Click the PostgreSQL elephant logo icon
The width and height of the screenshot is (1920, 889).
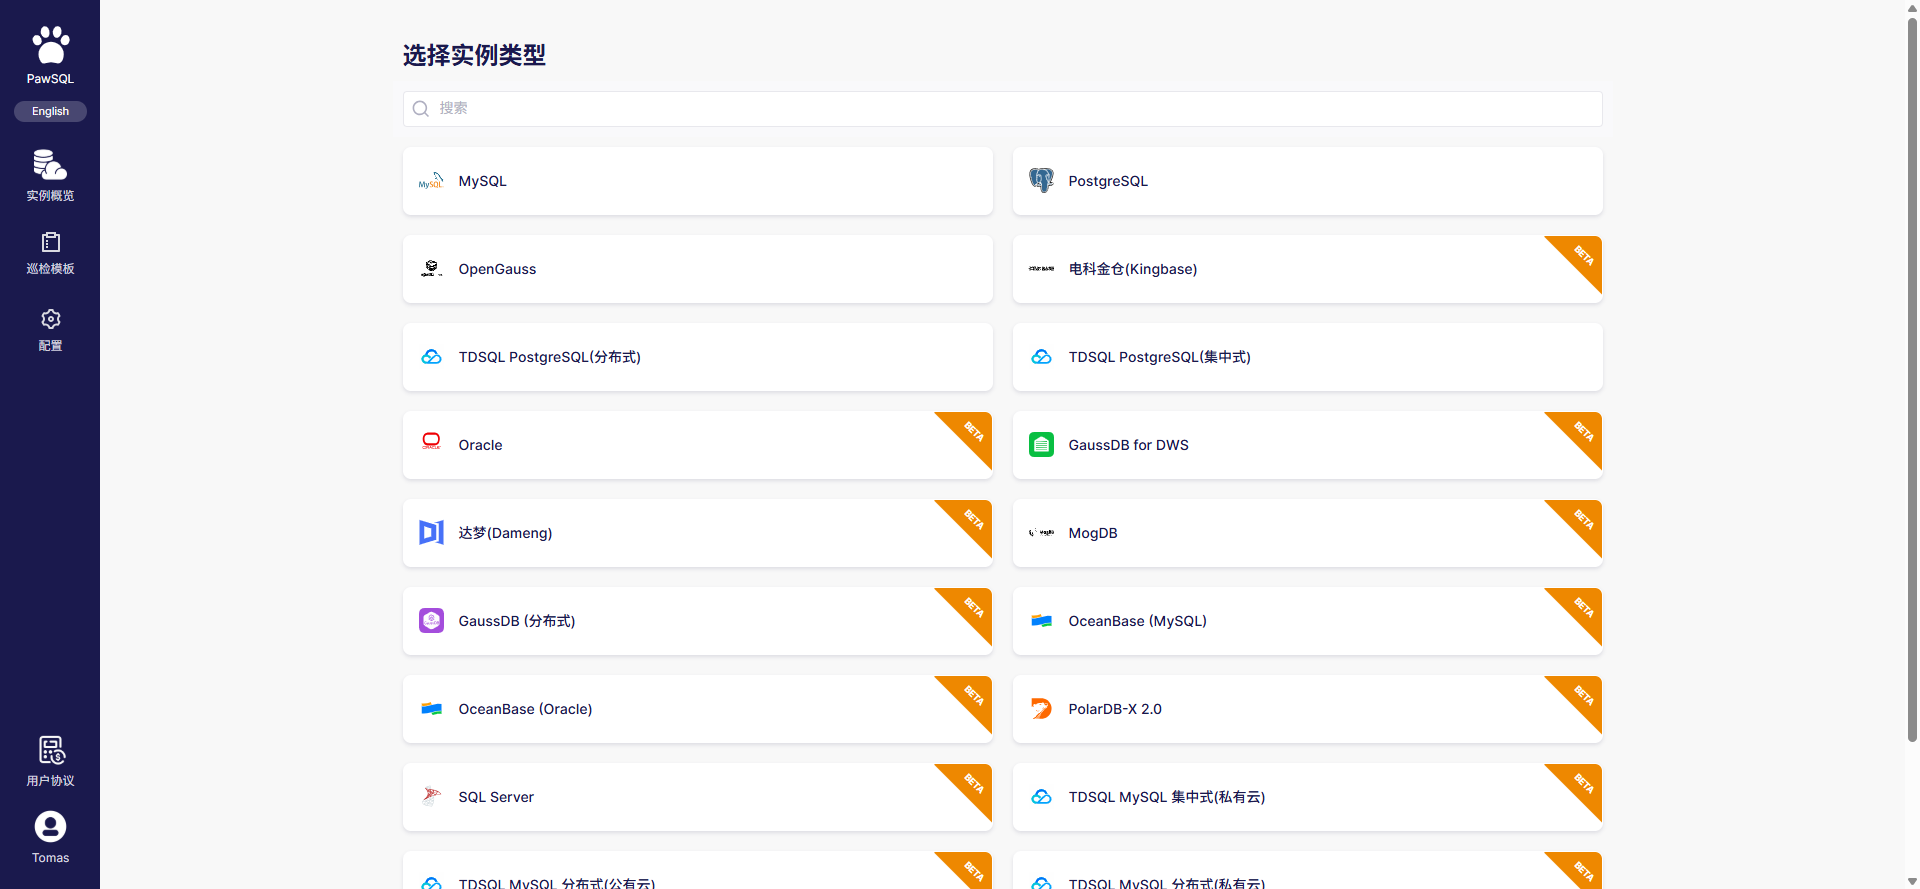pos(1041,181)
